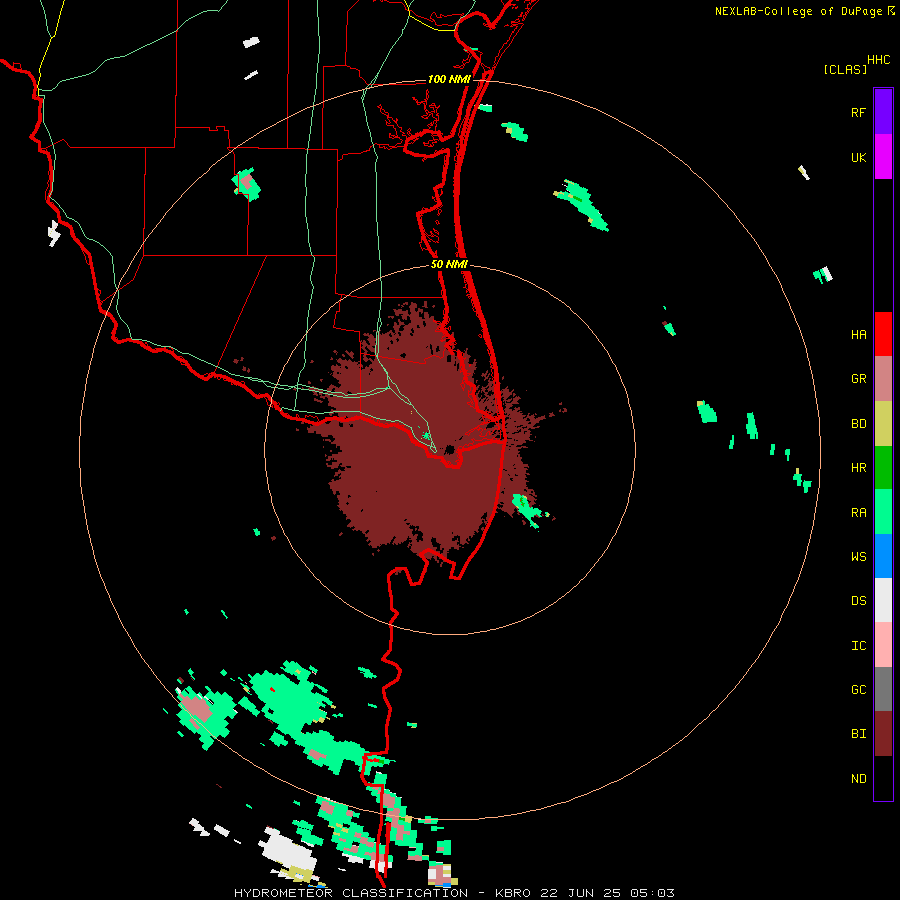Click the BI dark red legend swatch
Screen dimensions: 900x900
tap(883, 734)
